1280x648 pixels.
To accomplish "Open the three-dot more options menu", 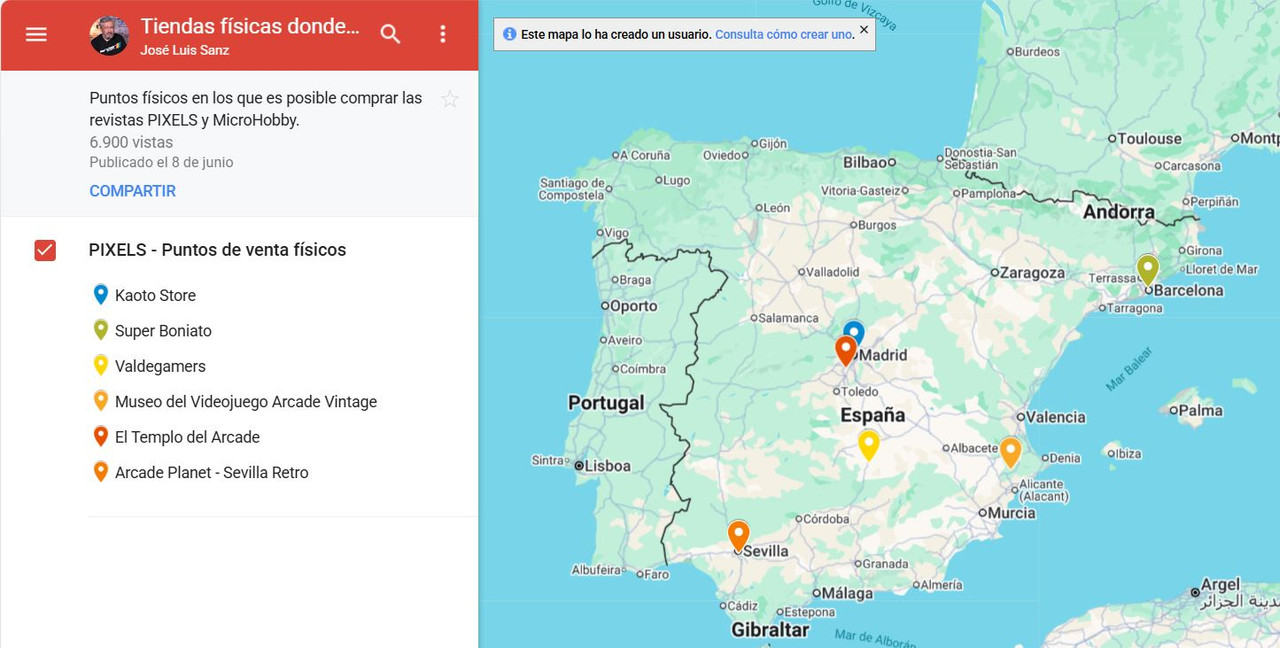I will pyautogui.click(x=443, y=34).
